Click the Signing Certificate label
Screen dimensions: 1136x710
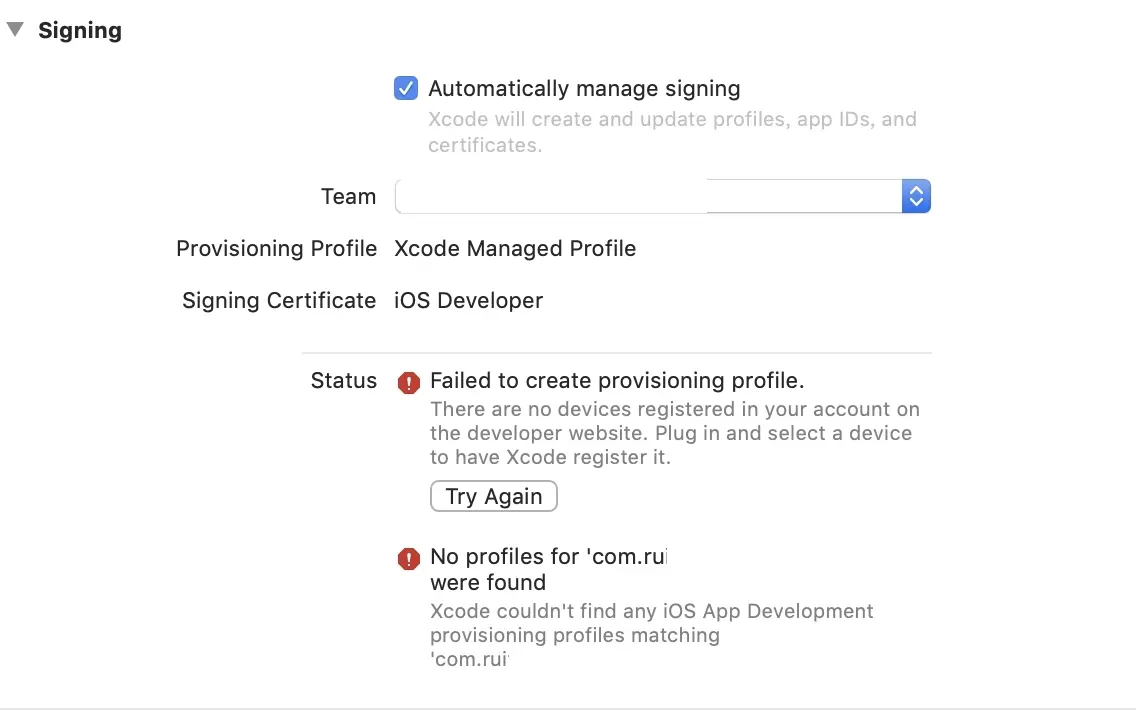279,301
